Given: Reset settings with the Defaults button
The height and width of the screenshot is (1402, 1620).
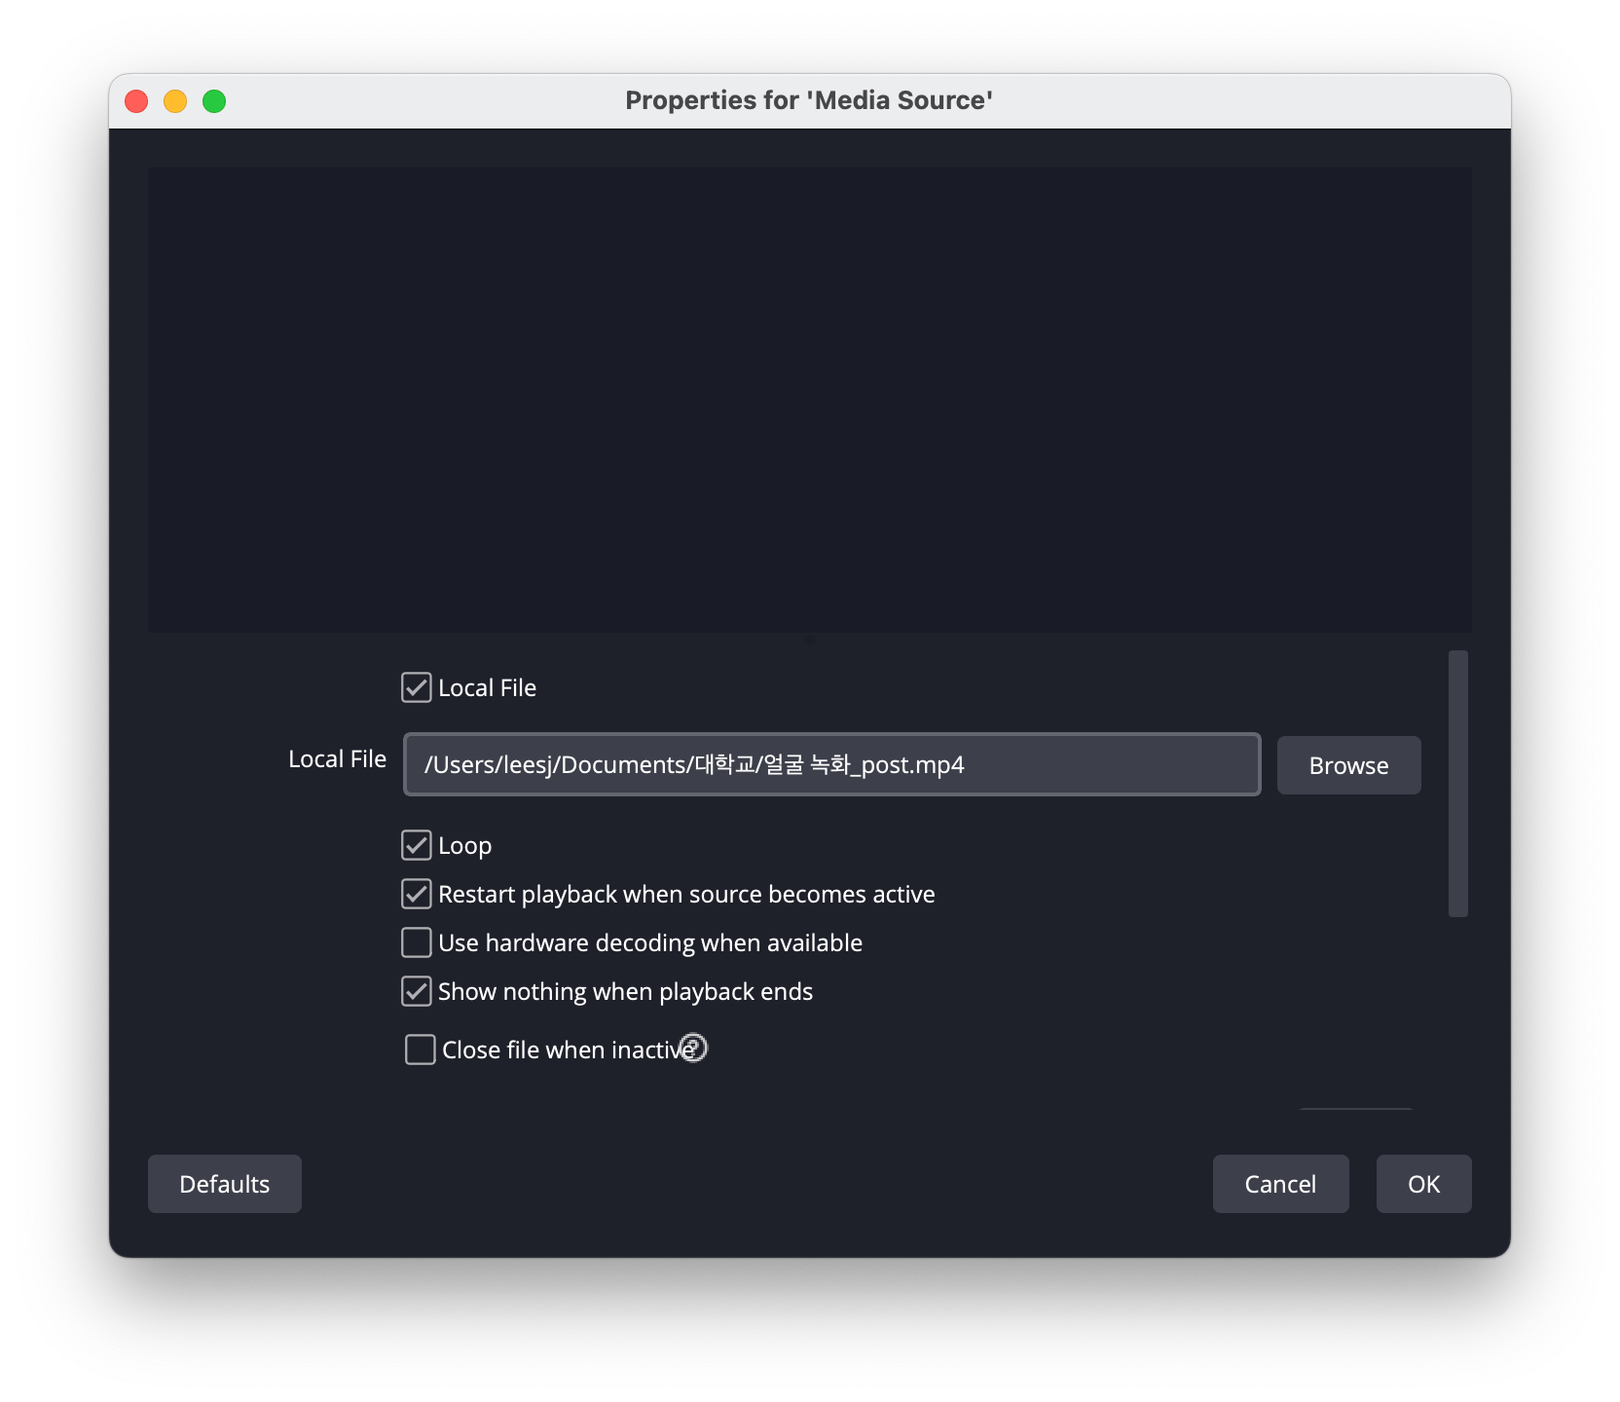Looking at the screenshot, I should [224, 1184].
